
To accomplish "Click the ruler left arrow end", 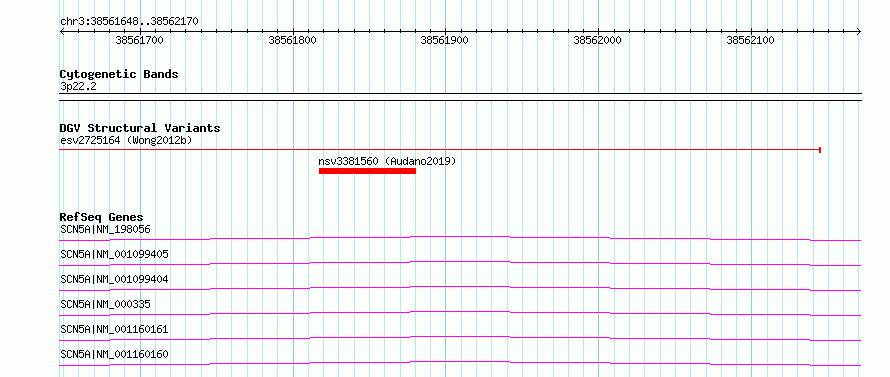I will pyautogui.click(x=62, y=32).
